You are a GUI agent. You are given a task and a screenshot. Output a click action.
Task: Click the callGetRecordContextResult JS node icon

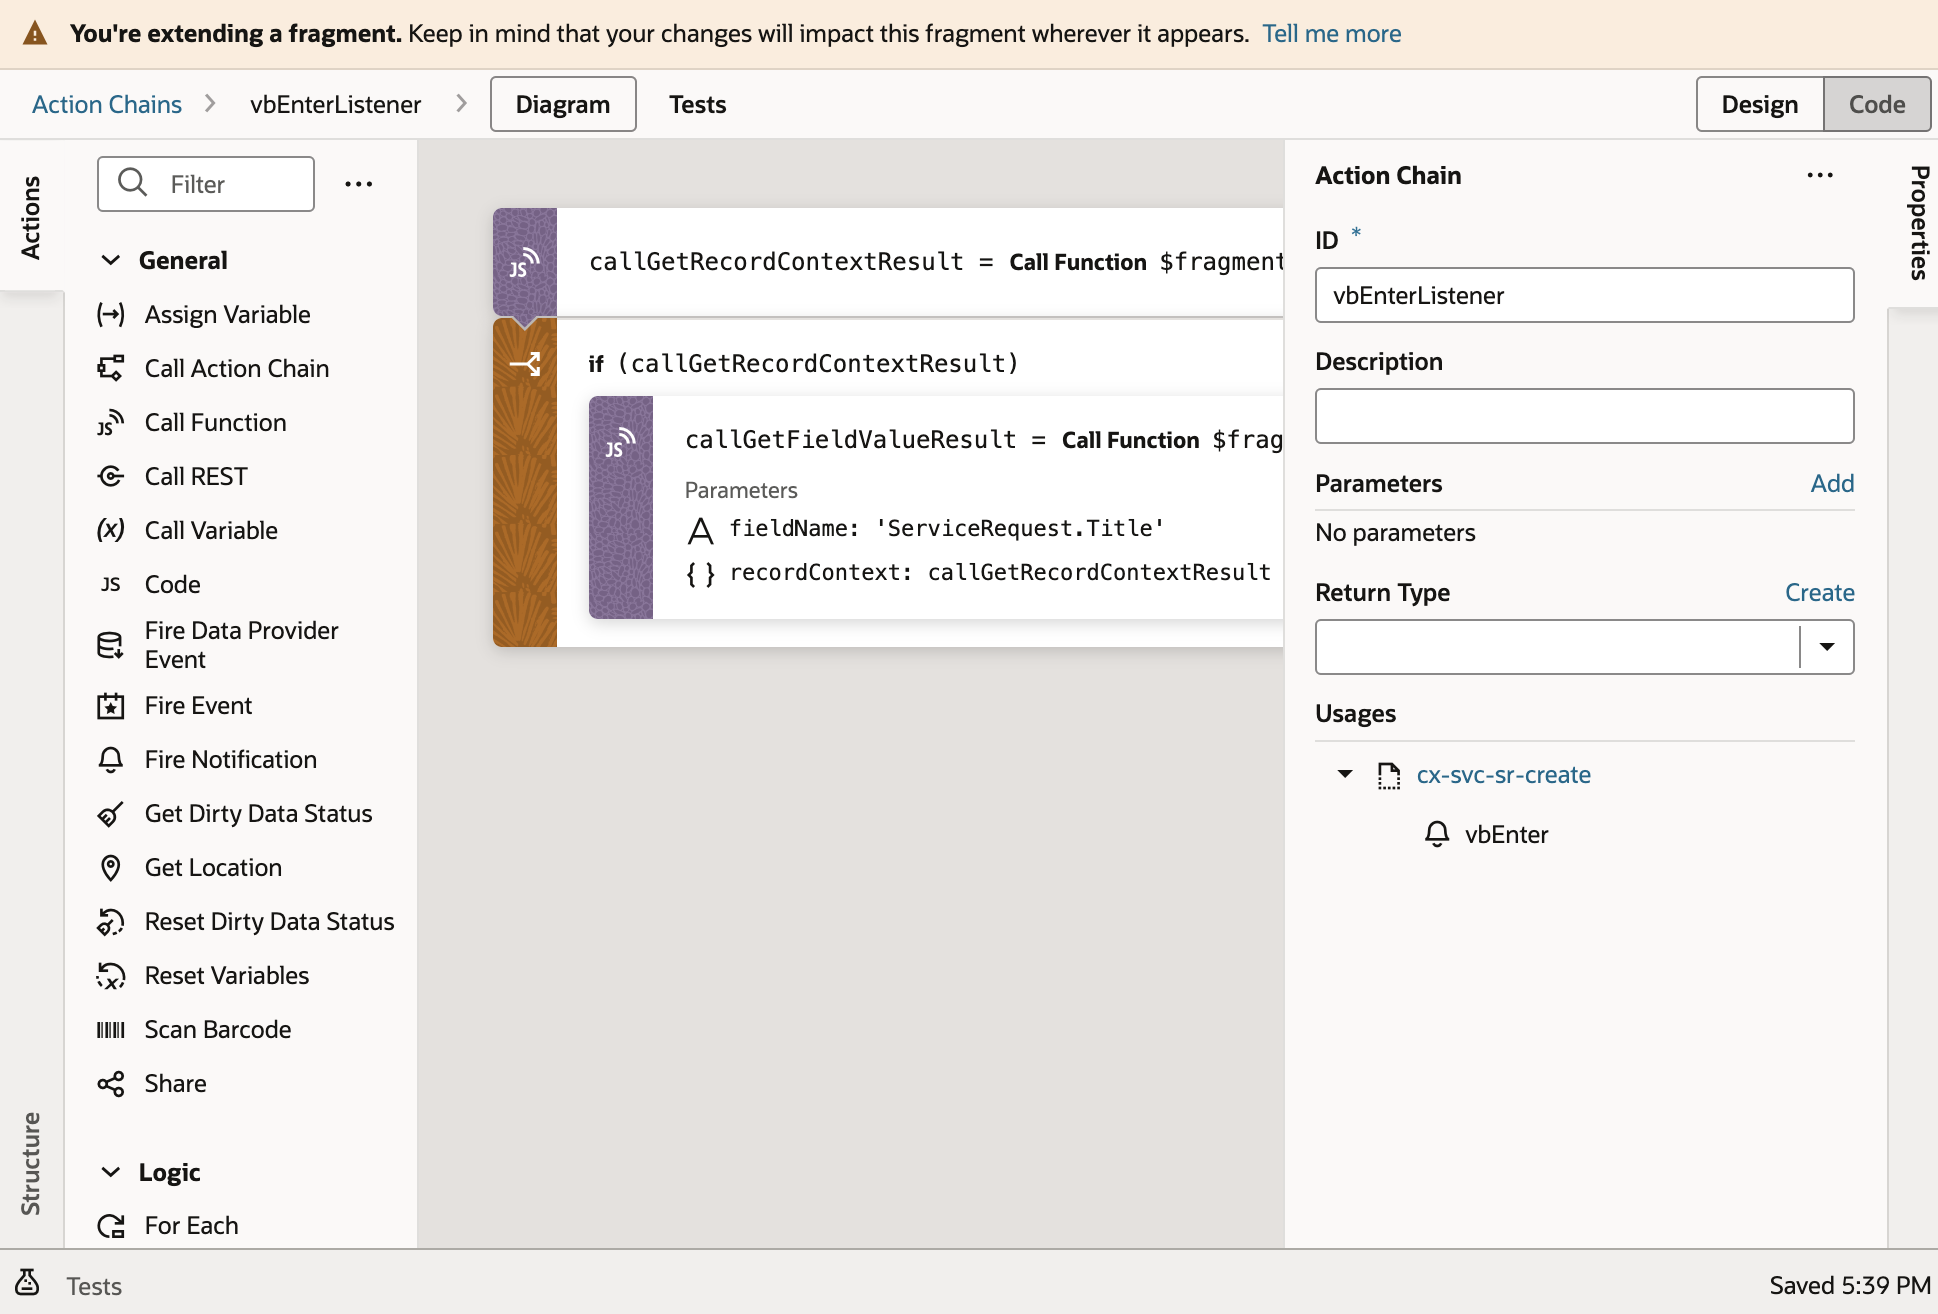point(525,262)
